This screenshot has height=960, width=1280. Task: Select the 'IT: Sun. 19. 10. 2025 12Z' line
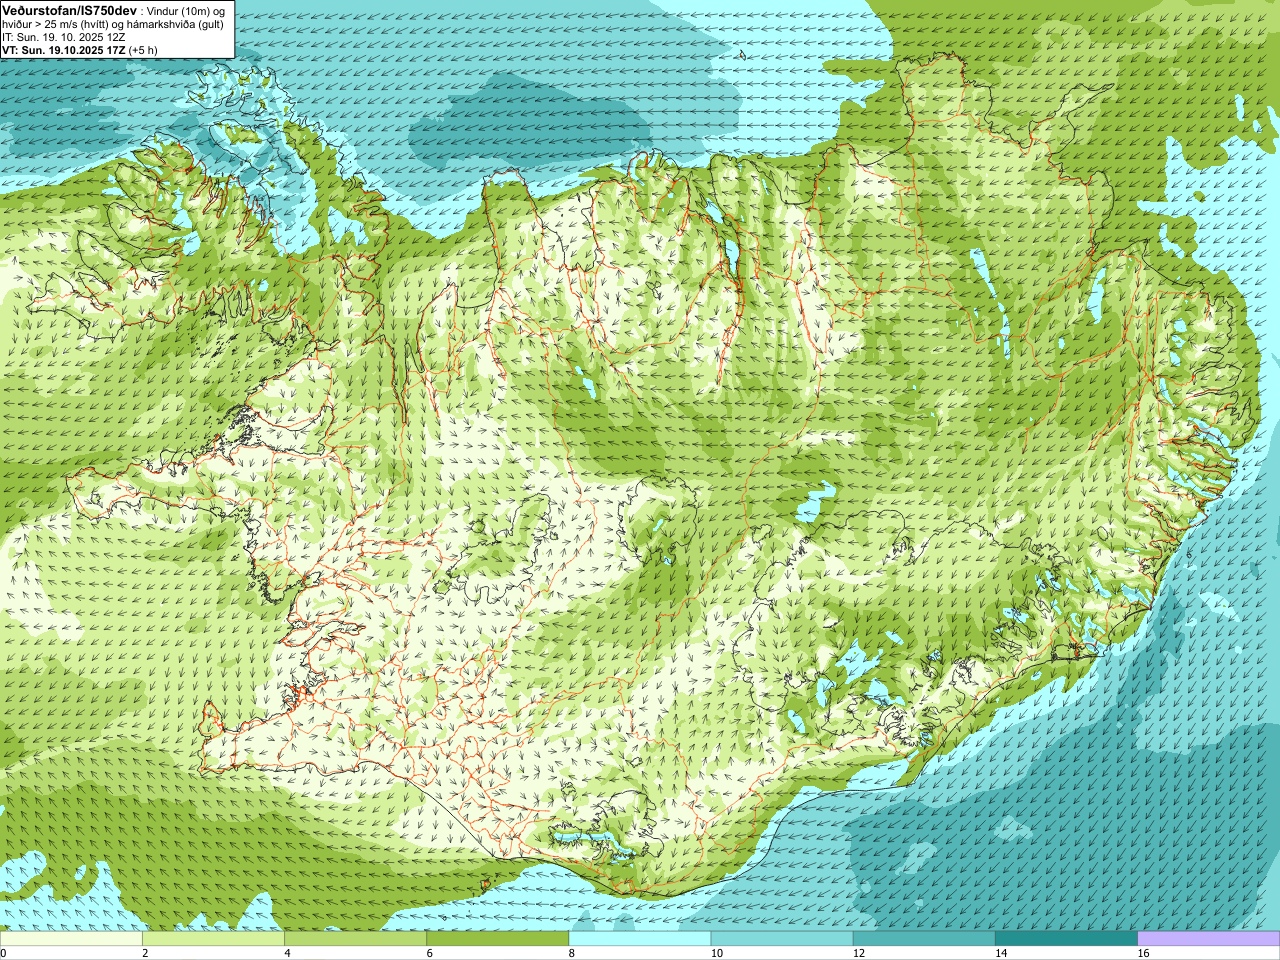(x=64, y=37)
